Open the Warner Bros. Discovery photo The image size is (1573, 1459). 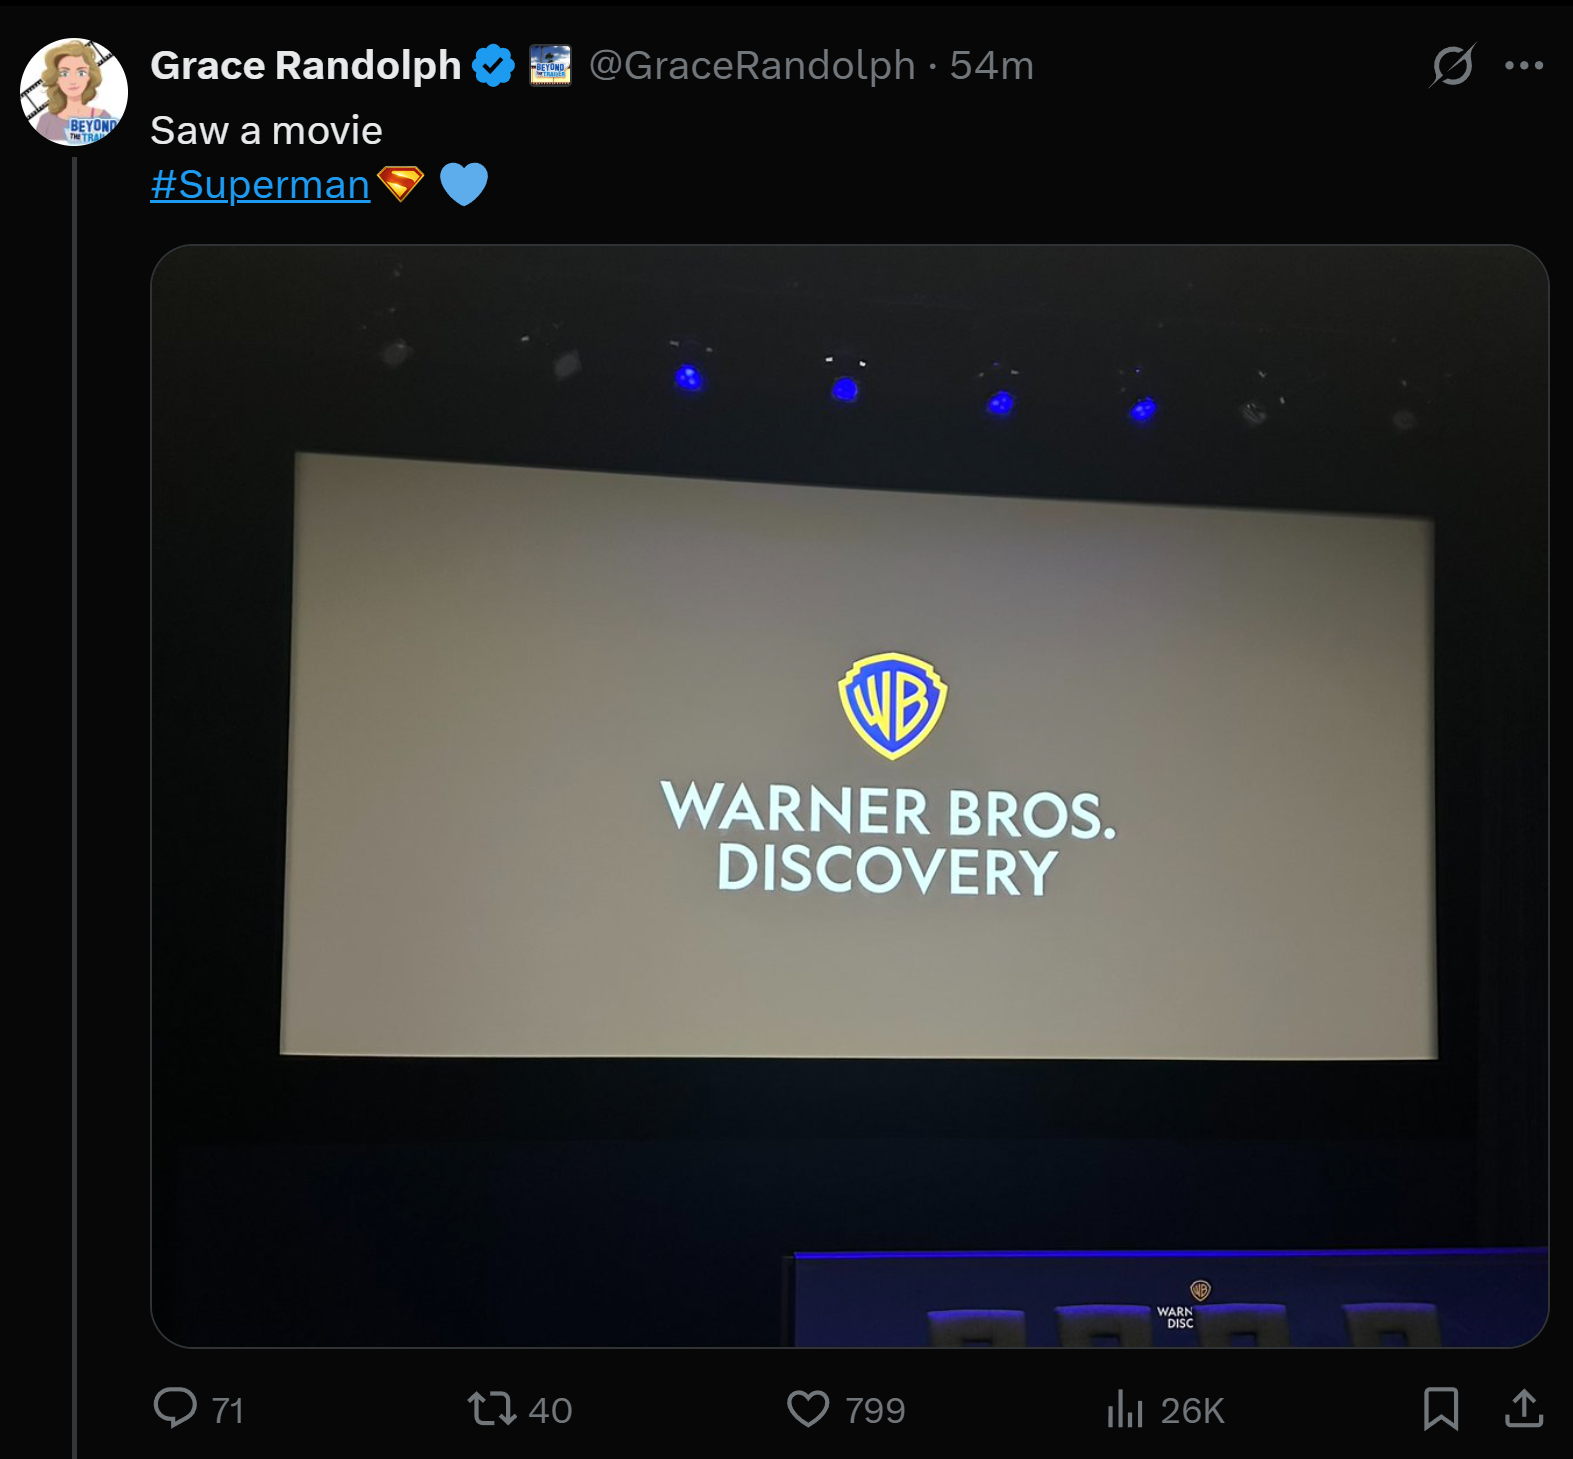coord(849,796)
